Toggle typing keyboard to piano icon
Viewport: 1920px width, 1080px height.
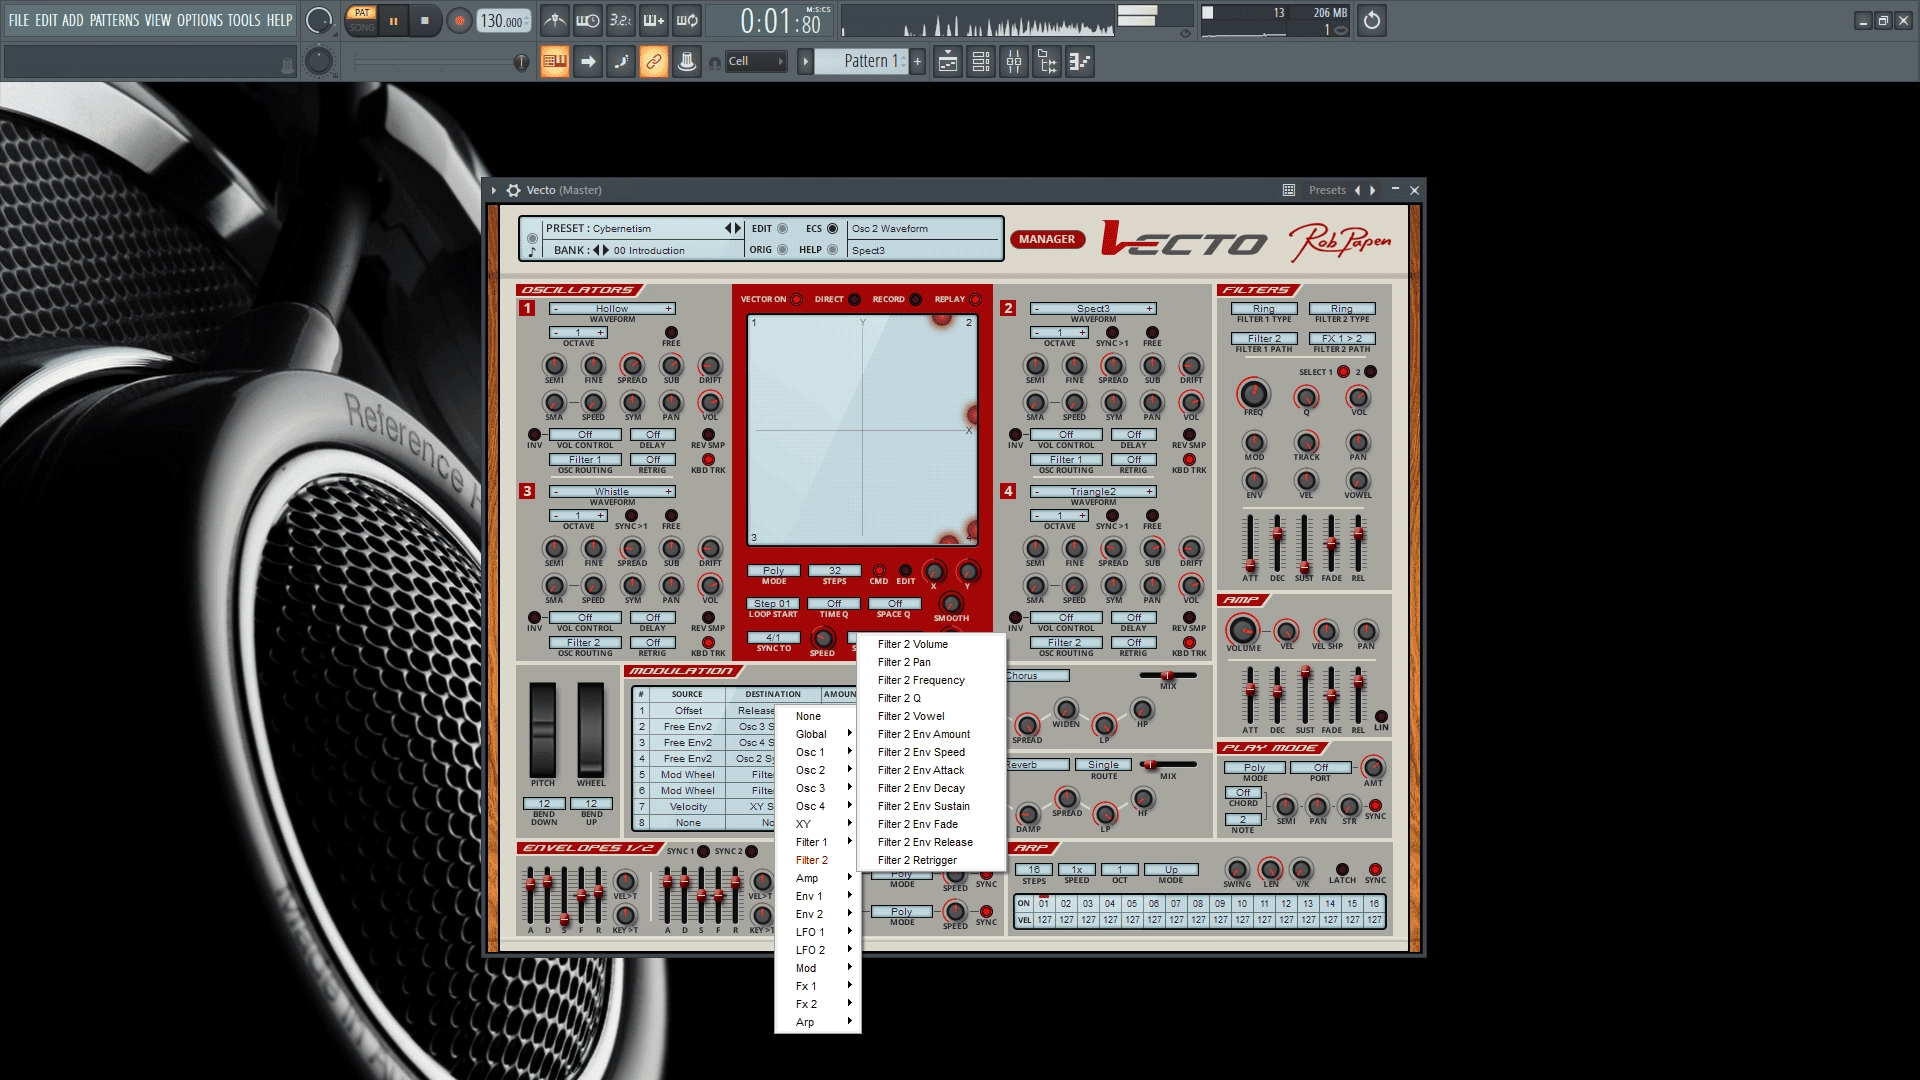(555, 61)
